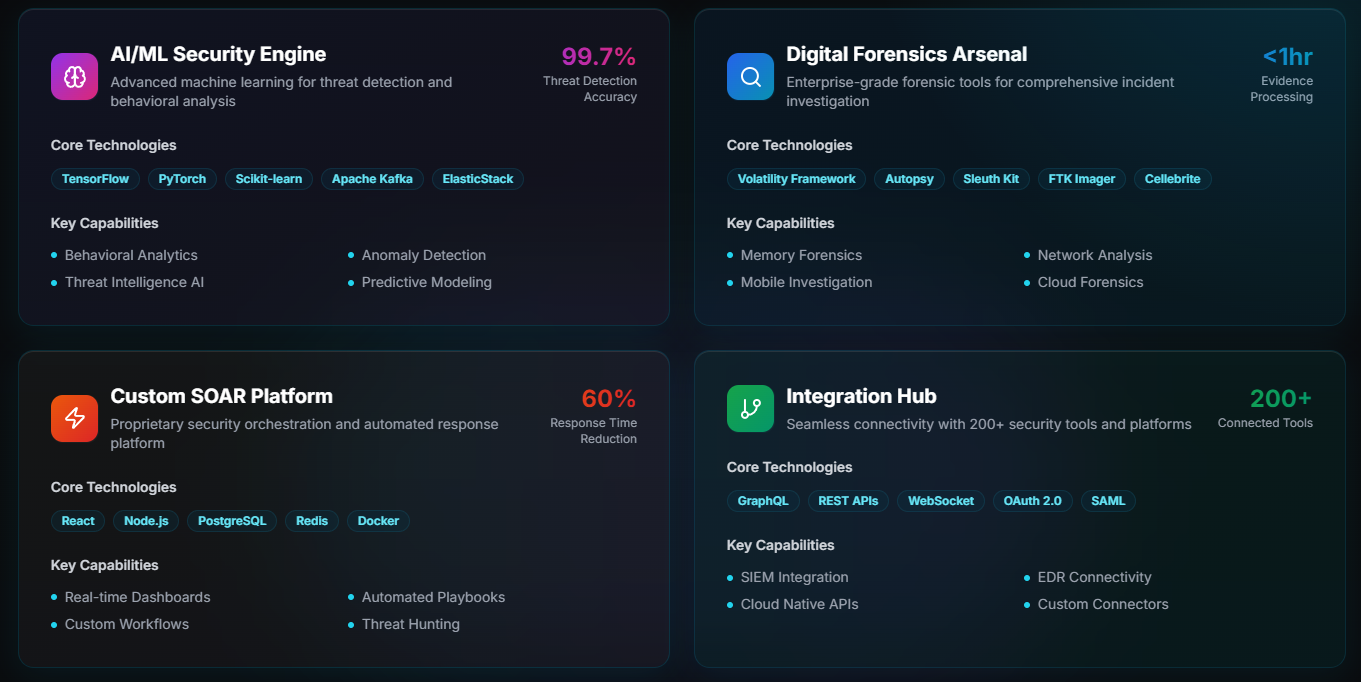Click the Redis technology badge
Viewport: 1361px width, 682px height.
(x=311, y=520)
